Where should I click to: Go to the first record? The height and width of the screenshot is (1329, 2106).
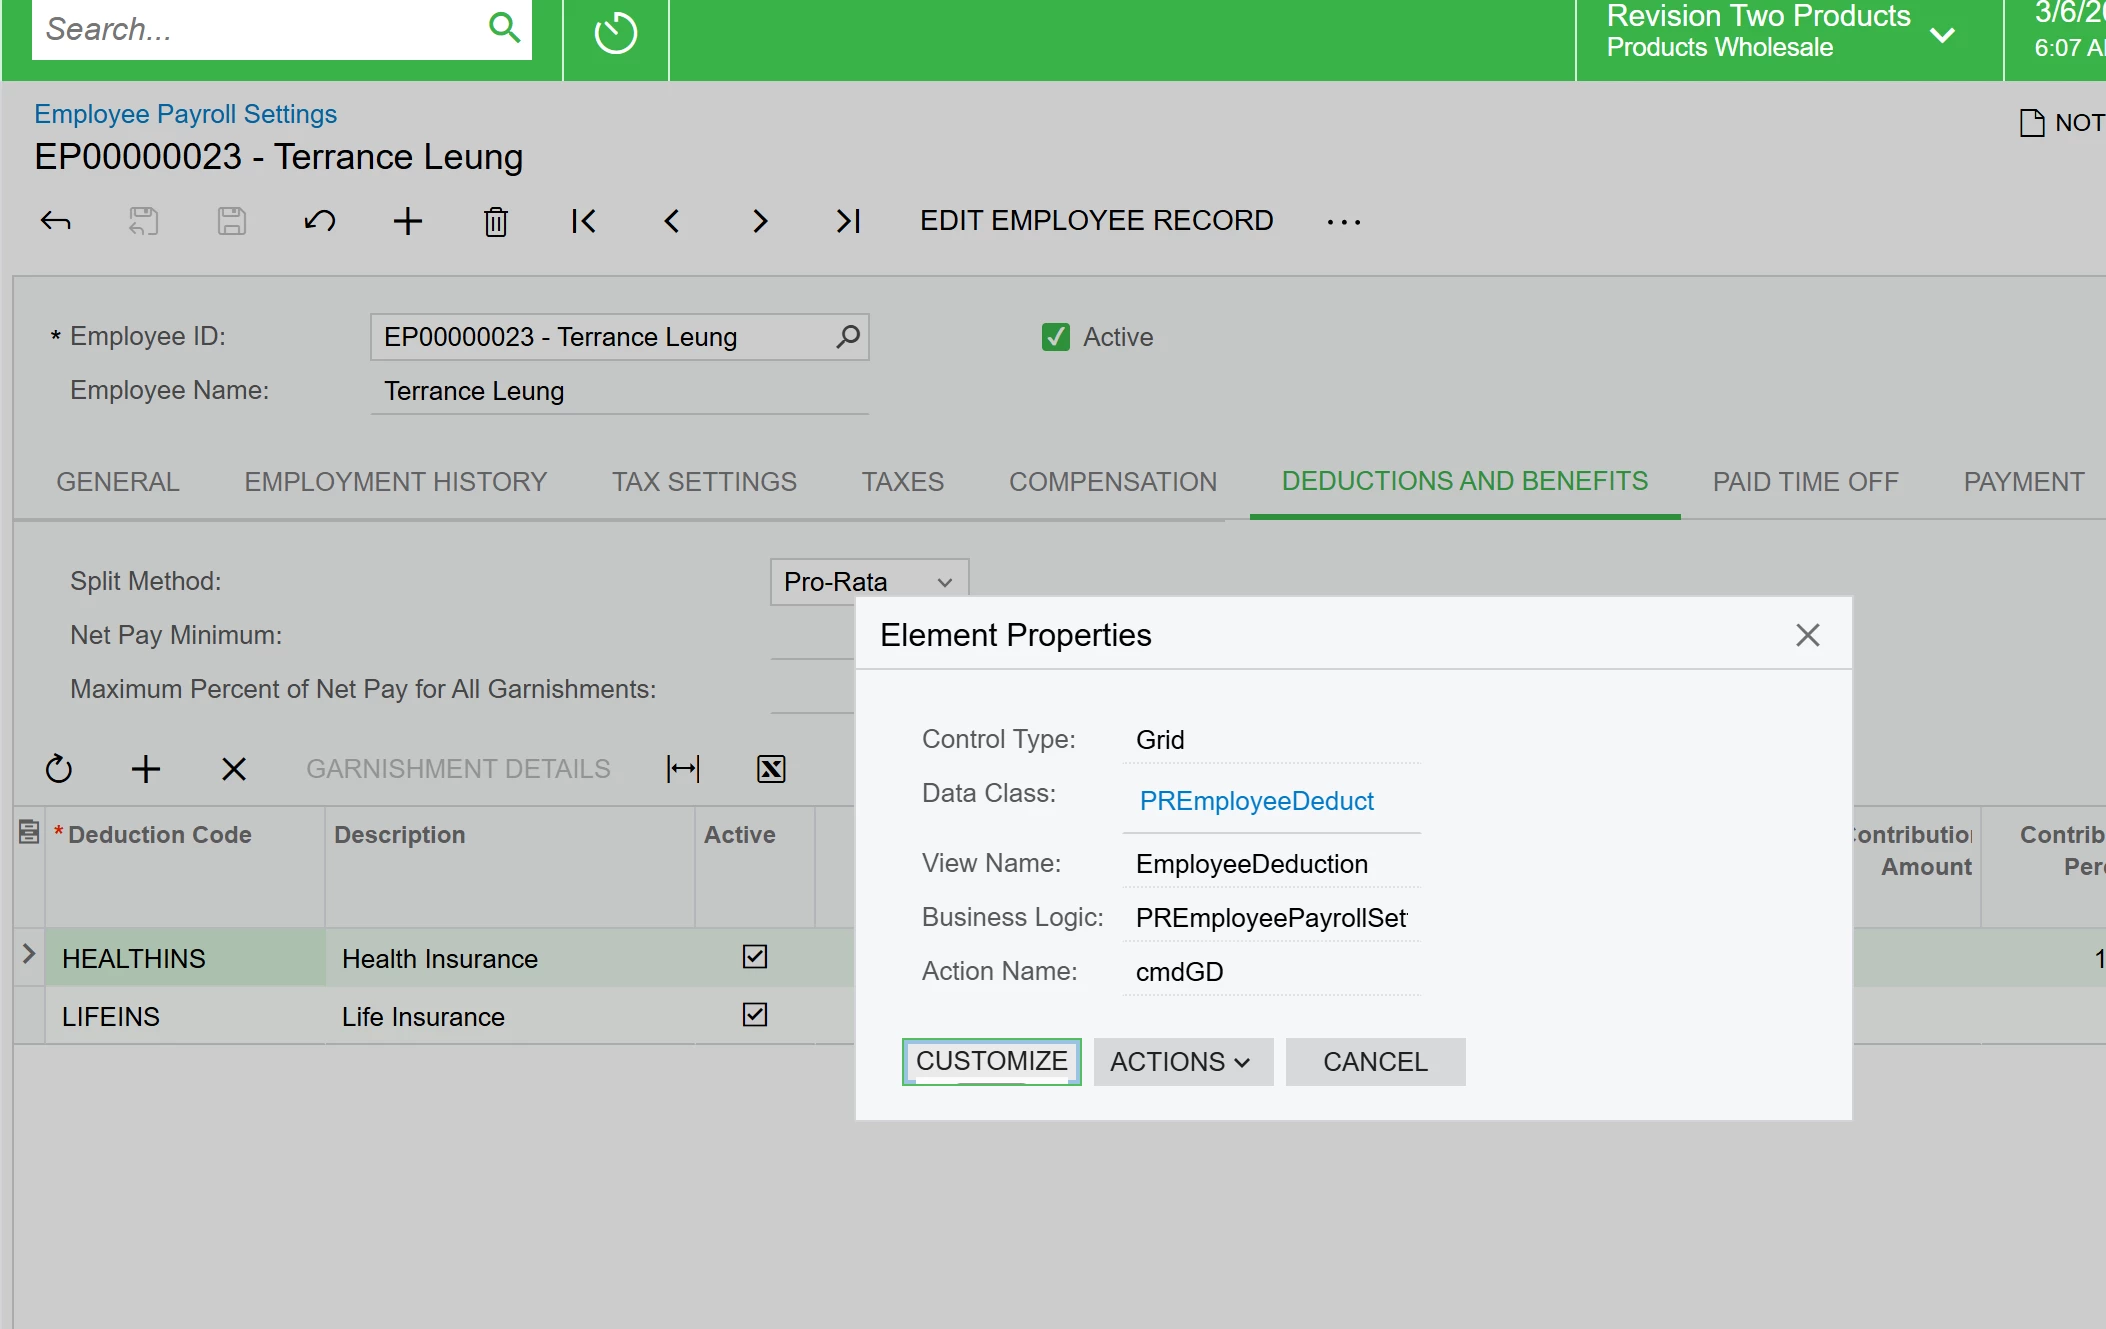[x=583, y=221]
